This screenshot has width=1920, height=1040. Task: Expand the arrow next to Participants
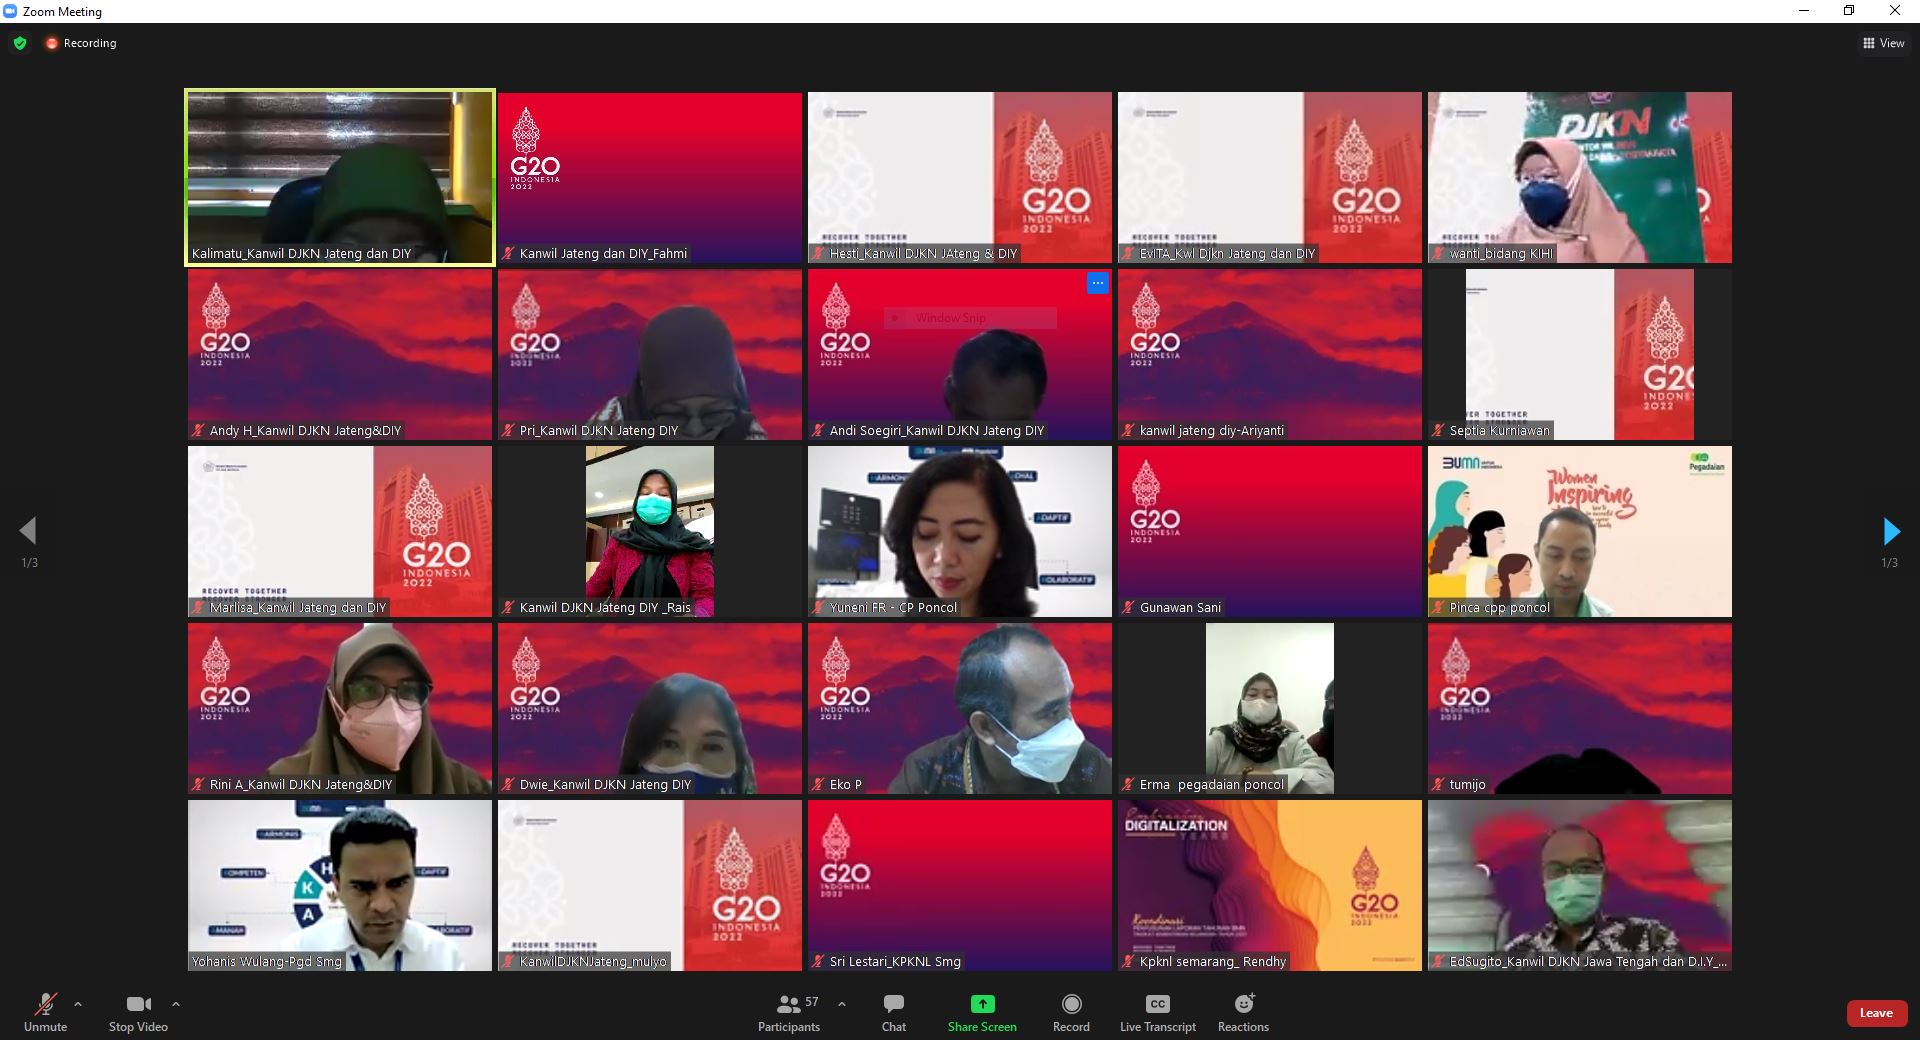[841, 1004]
